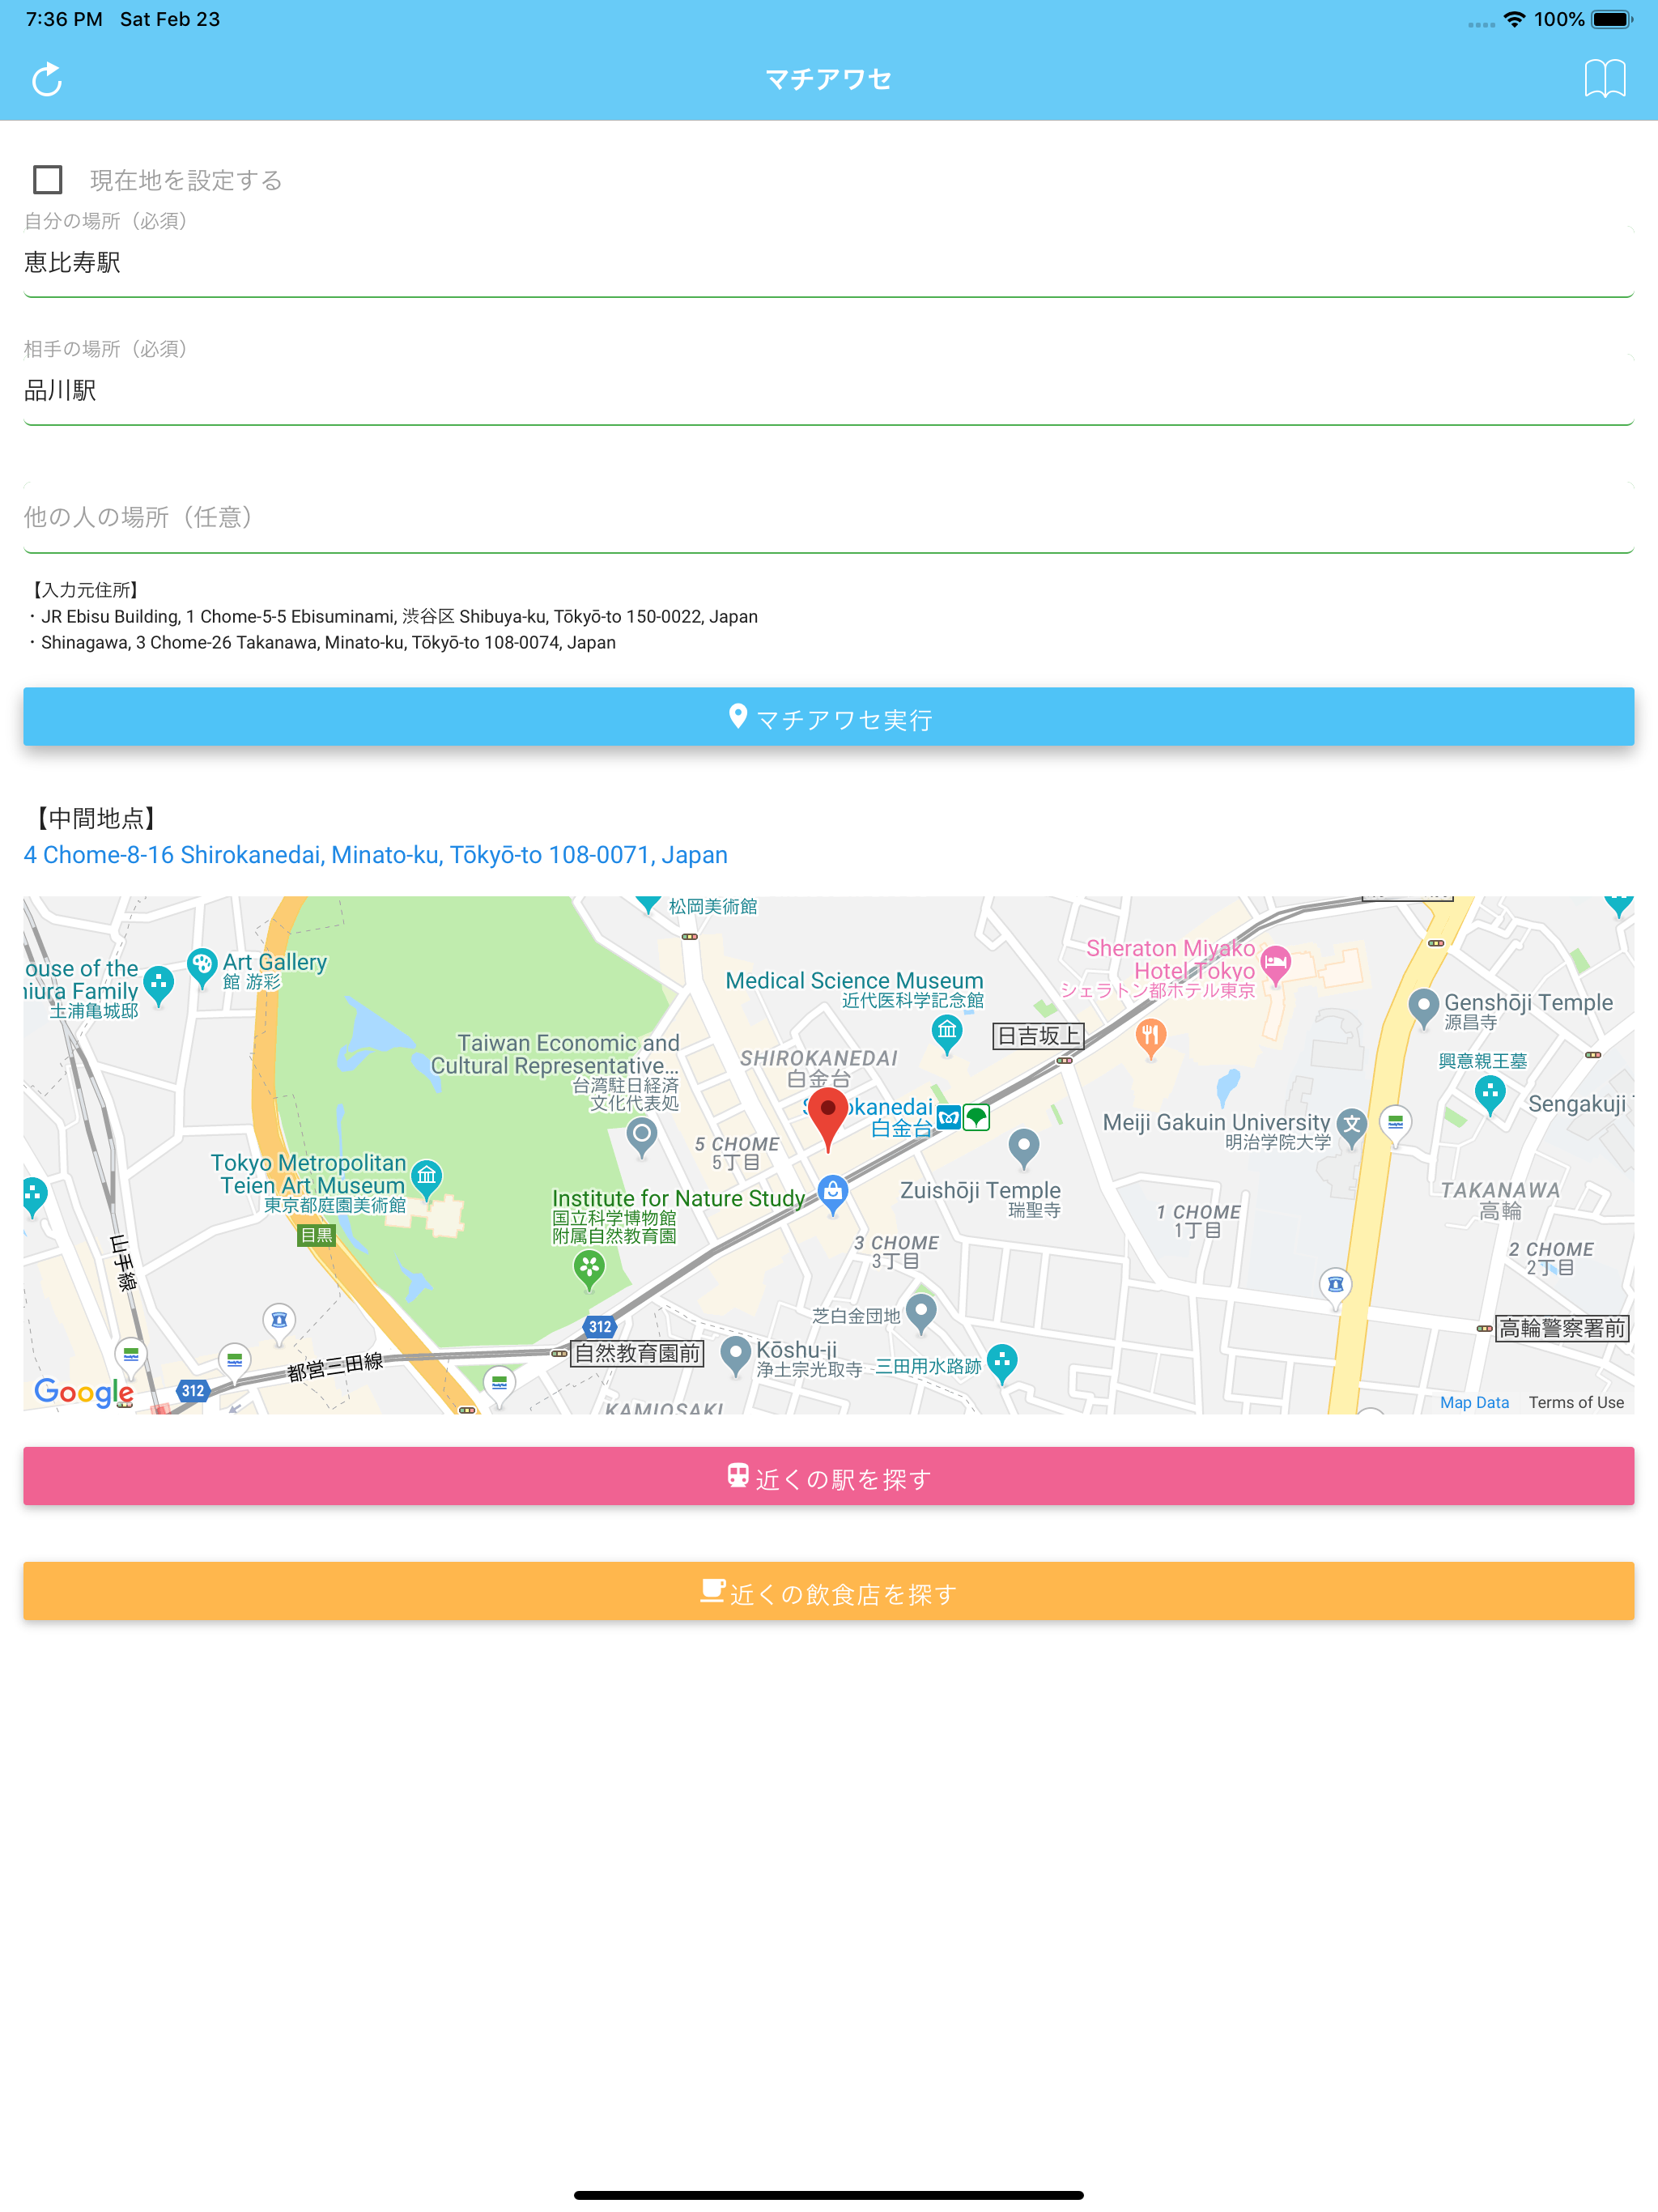The height and width of the screenshot is (2212, 1658).
Task: Click the Taiwan Economic and Cultural Representative pin
Action: click(642, 1137)
